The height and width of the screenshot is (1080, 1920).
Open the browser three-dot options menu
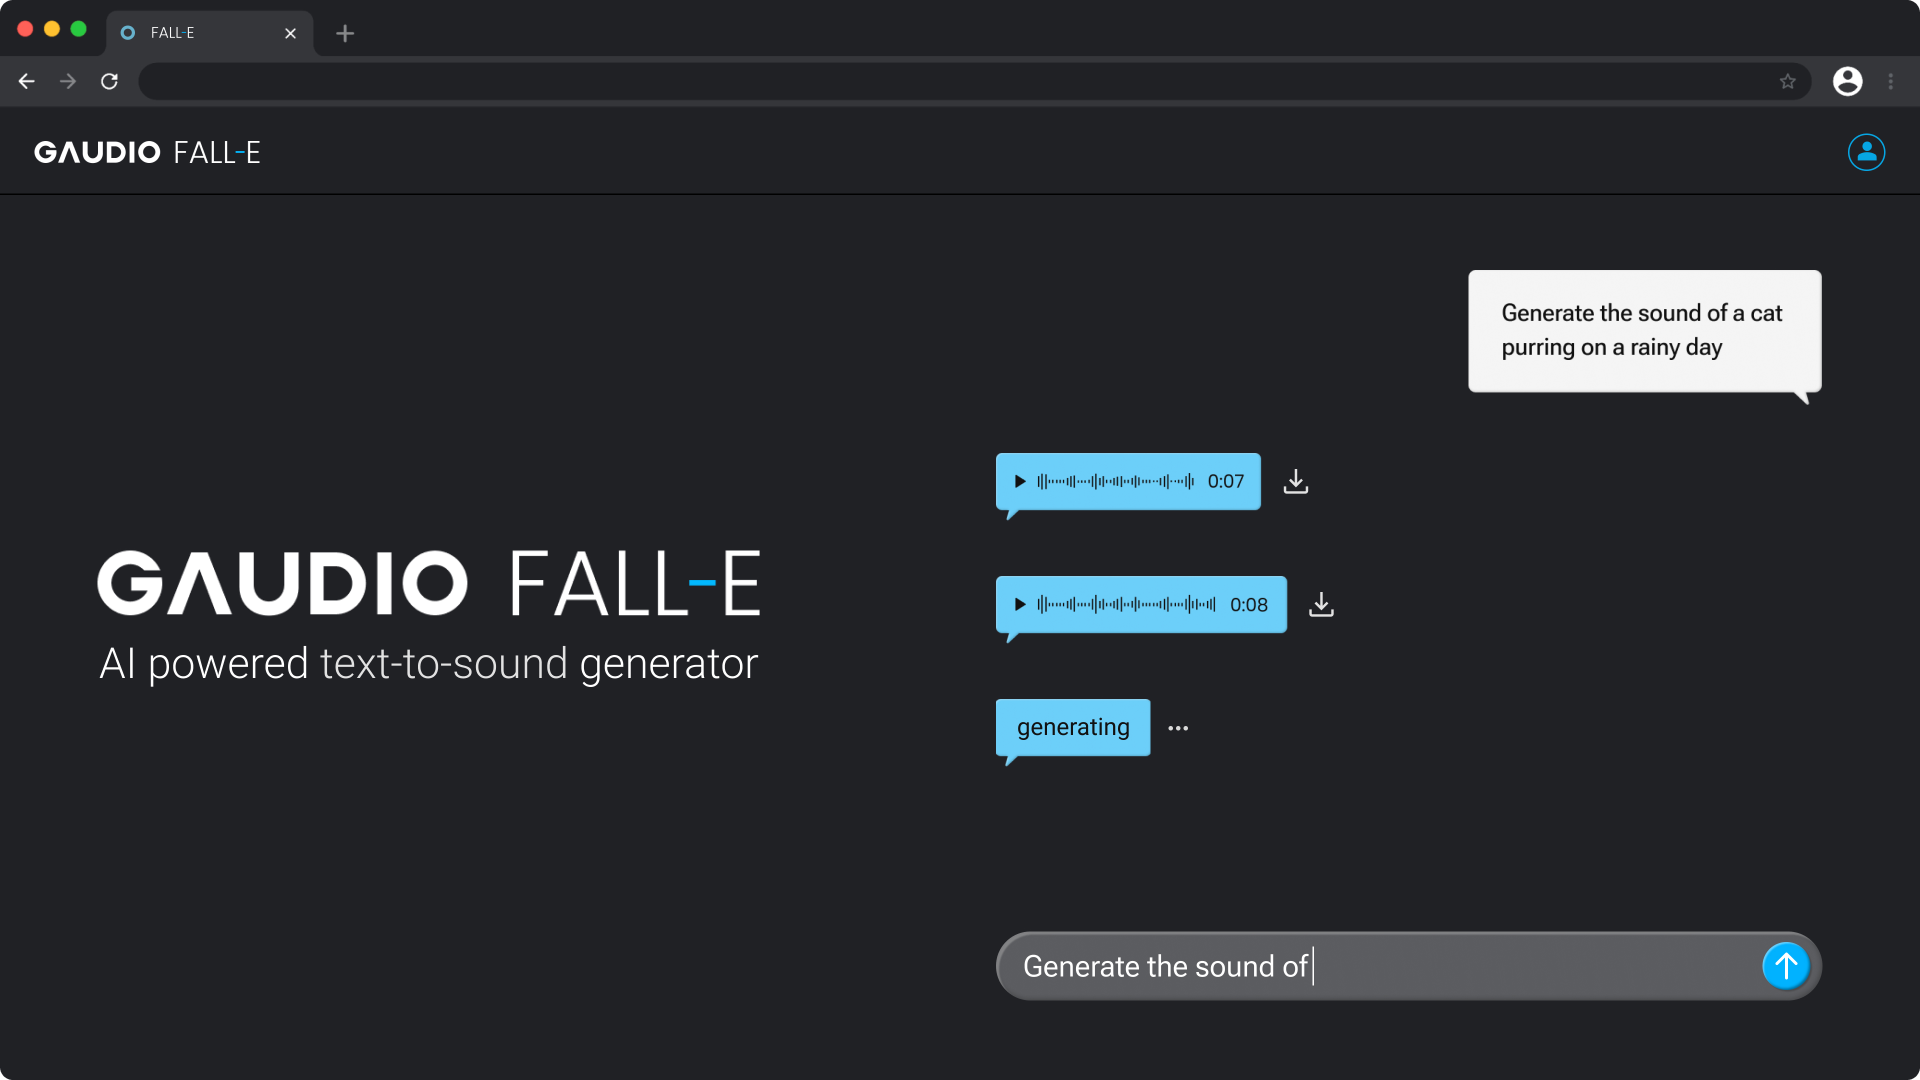[x=1892, y=81]
